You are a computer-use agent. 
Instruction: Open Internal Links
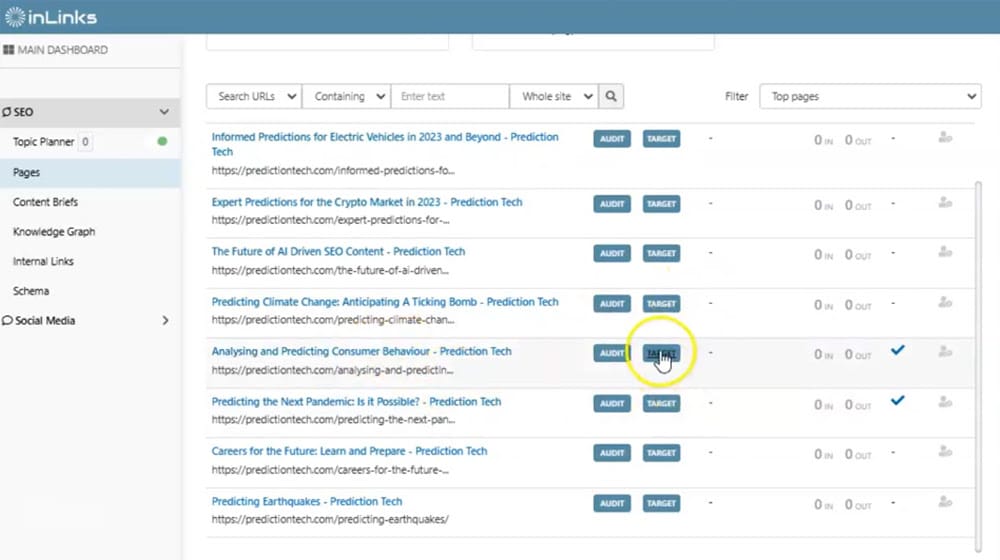(x=43, y=262)
